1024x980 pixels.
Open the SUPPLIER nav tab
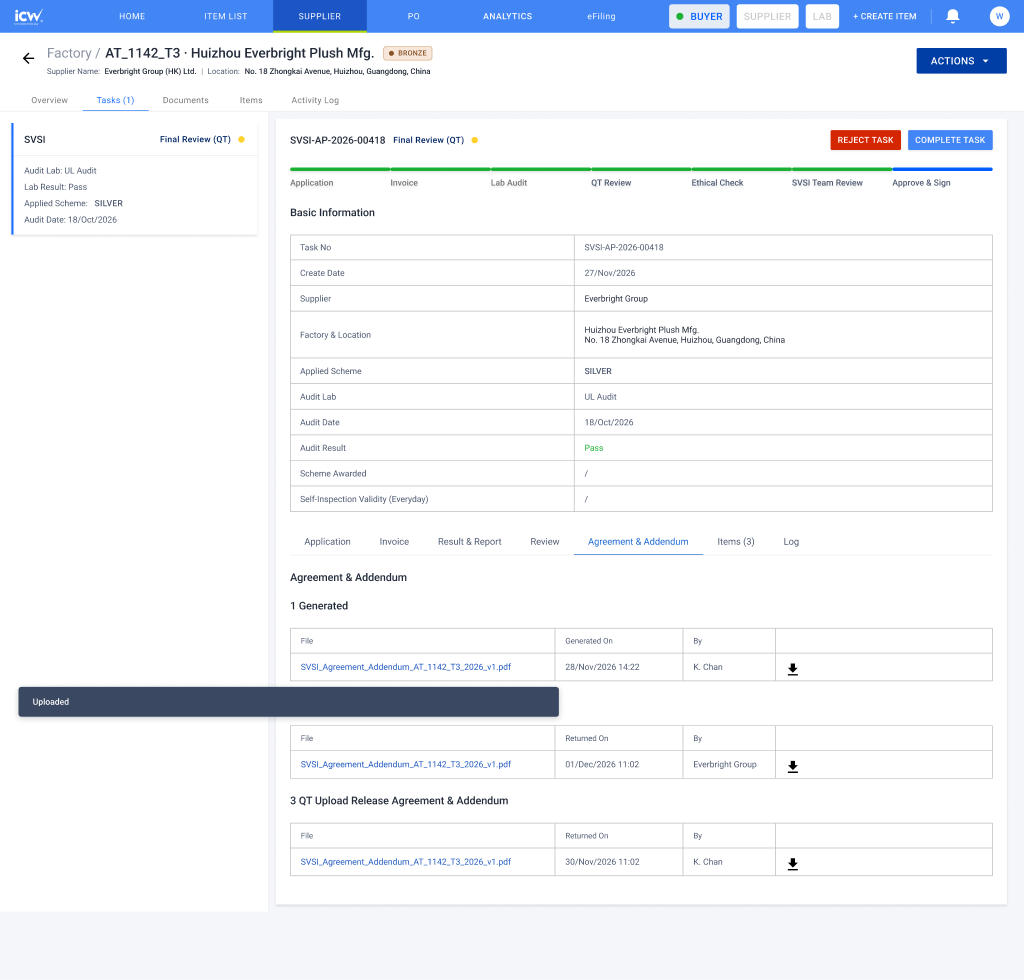(x=319, y=16)
